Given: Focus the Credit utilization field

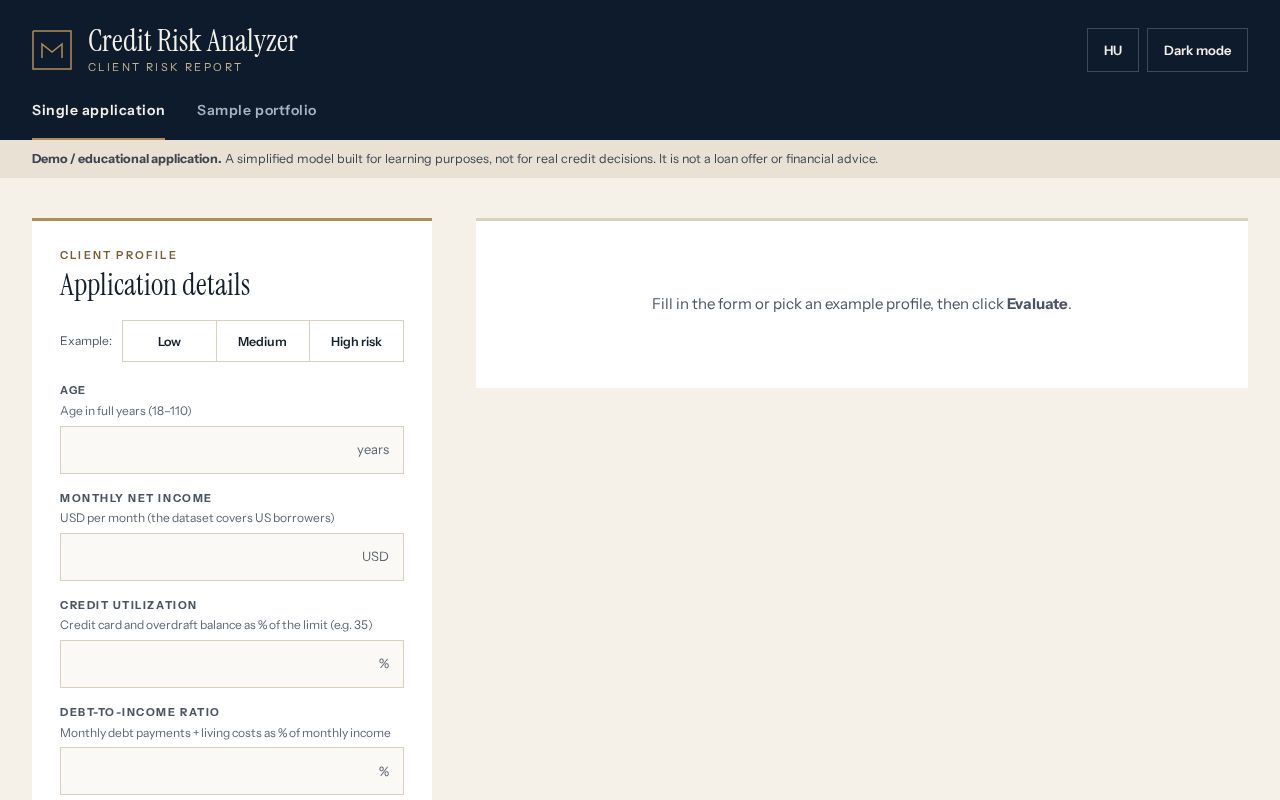Looking at the screenshot, I should pyautogui.click(x=232, y=664).
